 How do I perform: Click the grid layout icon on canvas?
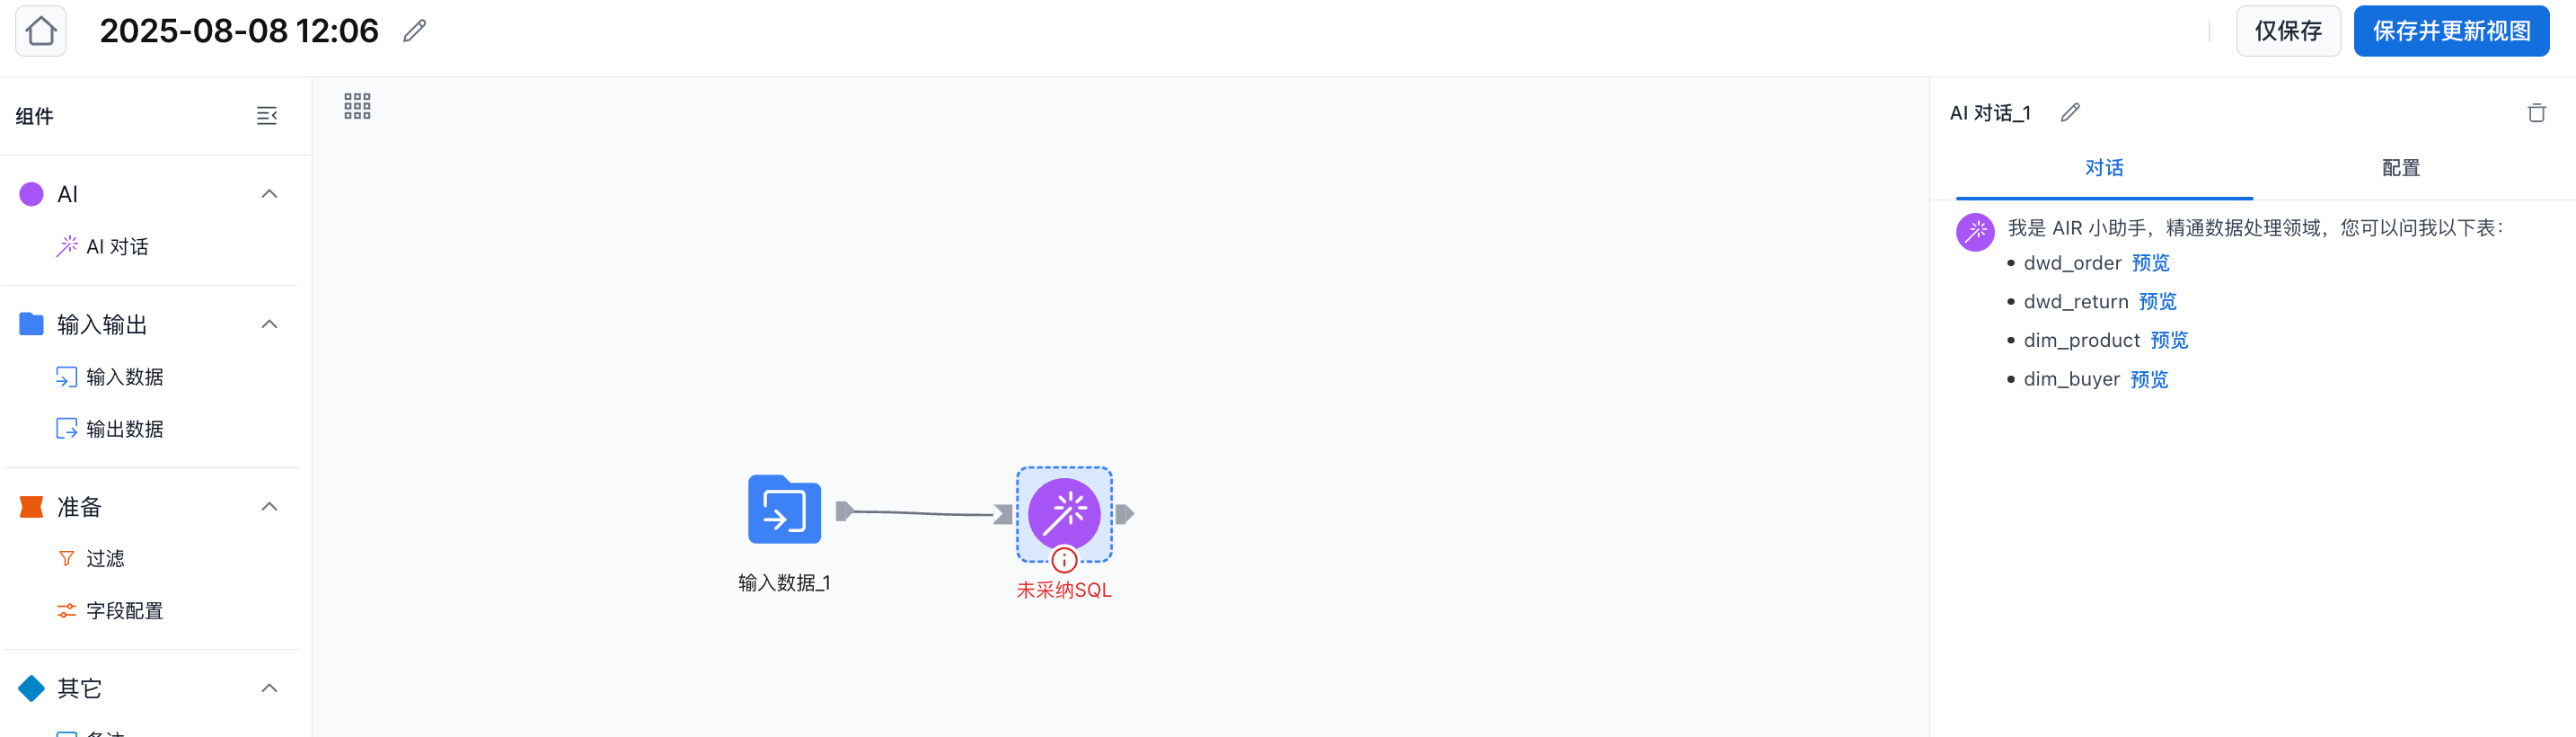point(357,106)
